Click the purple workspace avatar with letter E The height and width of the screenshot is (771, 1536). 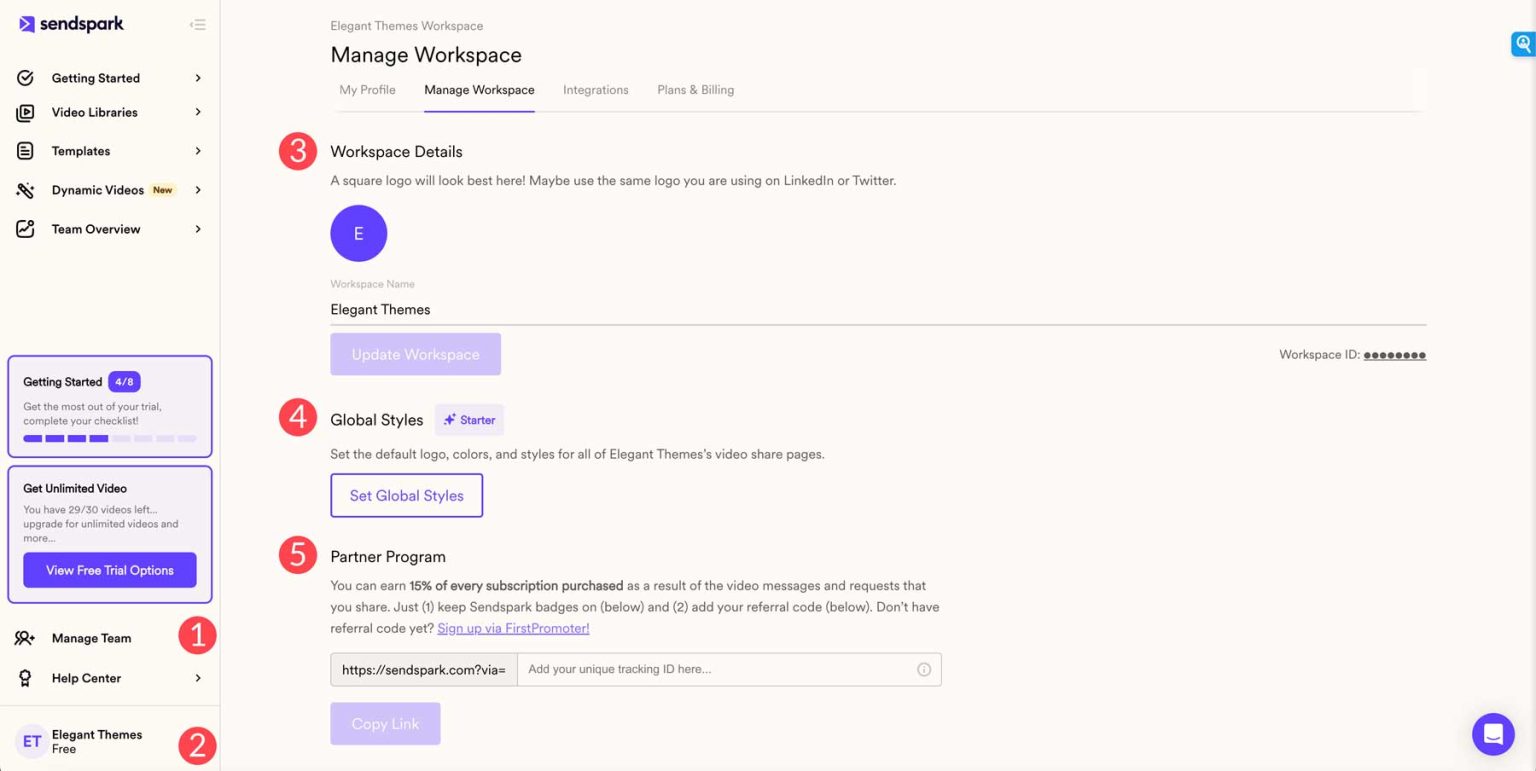click(358, 232)
